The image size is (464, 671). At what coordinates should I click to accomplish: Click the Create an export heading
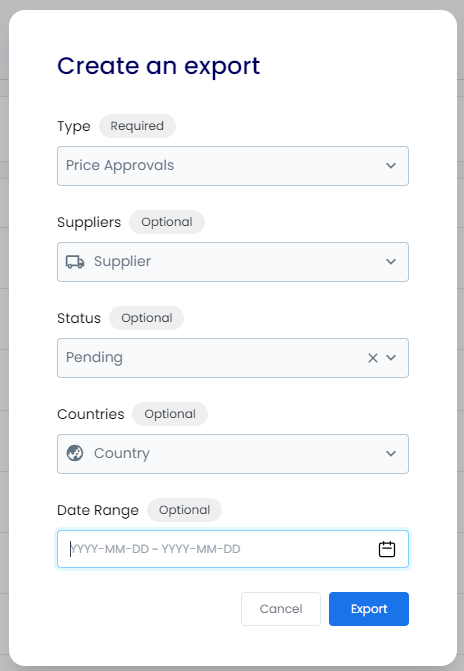[159, 66]
